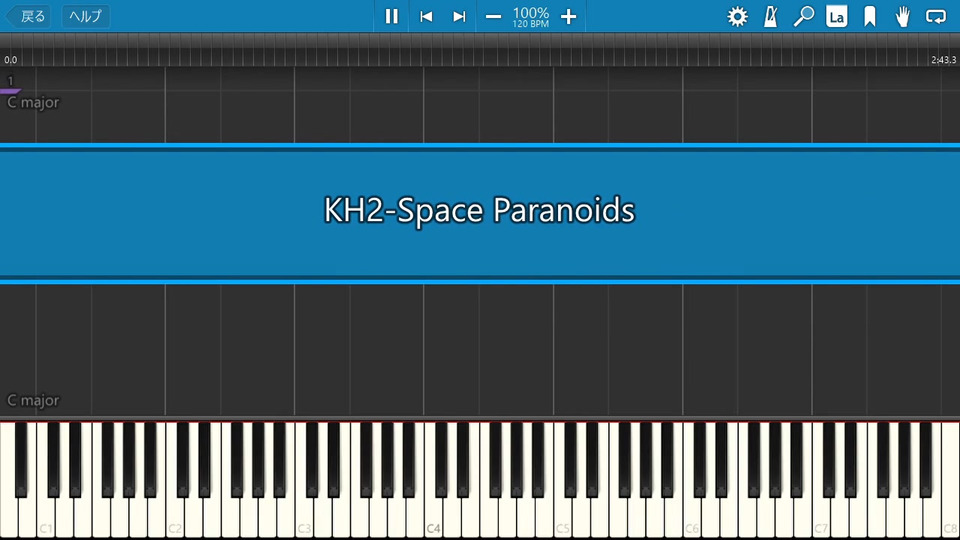
Task: Open help with the ヘルプ button
Action: tap(86, 16)
